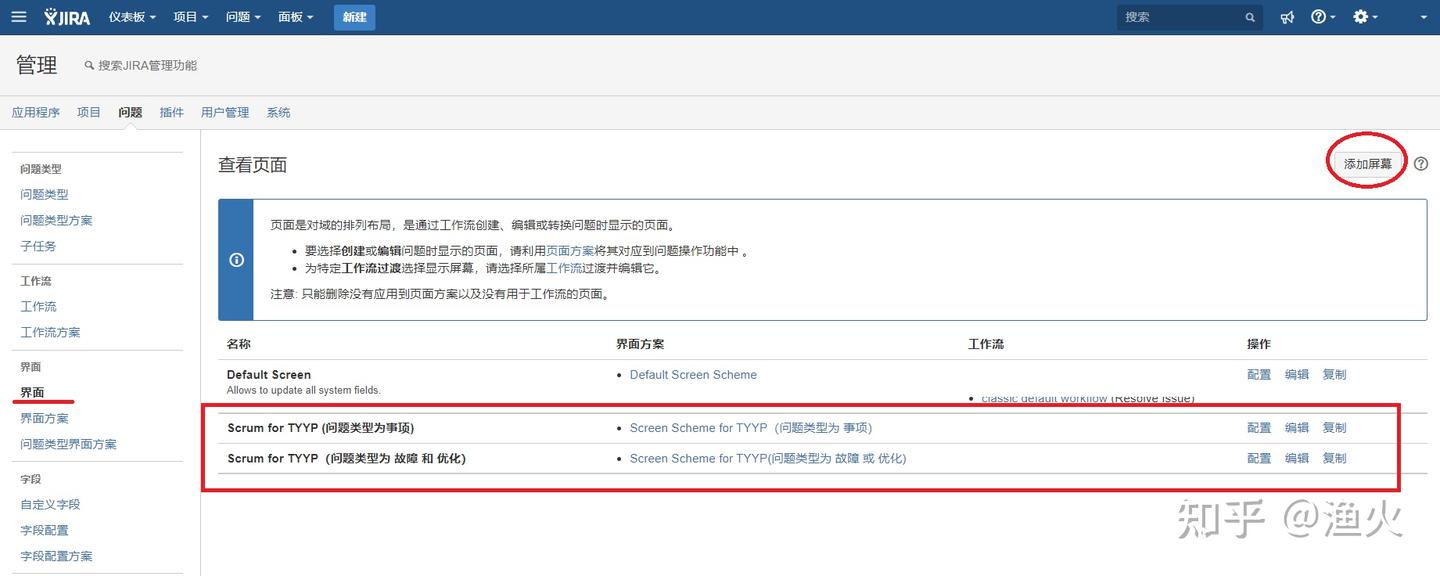1440x576 pixels.
Task: Click help icon beside 添加屏幕 button
Action: tap(1421, 164)
